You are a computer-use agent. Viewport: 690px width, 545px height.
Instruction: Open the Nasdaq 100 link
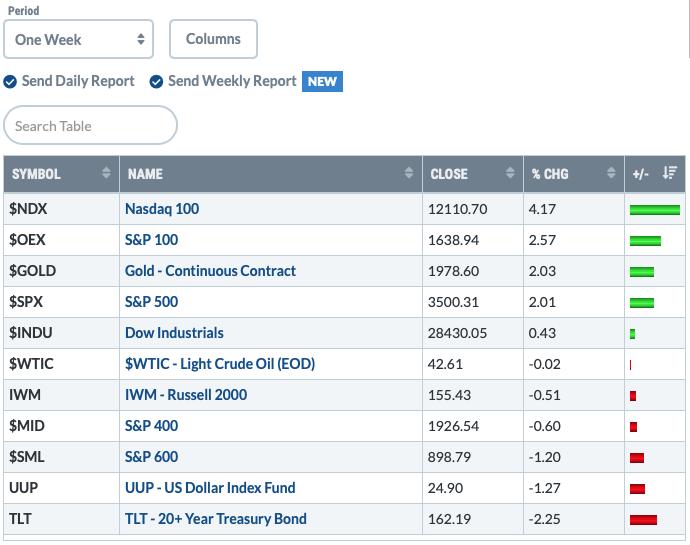coord(162,209)
